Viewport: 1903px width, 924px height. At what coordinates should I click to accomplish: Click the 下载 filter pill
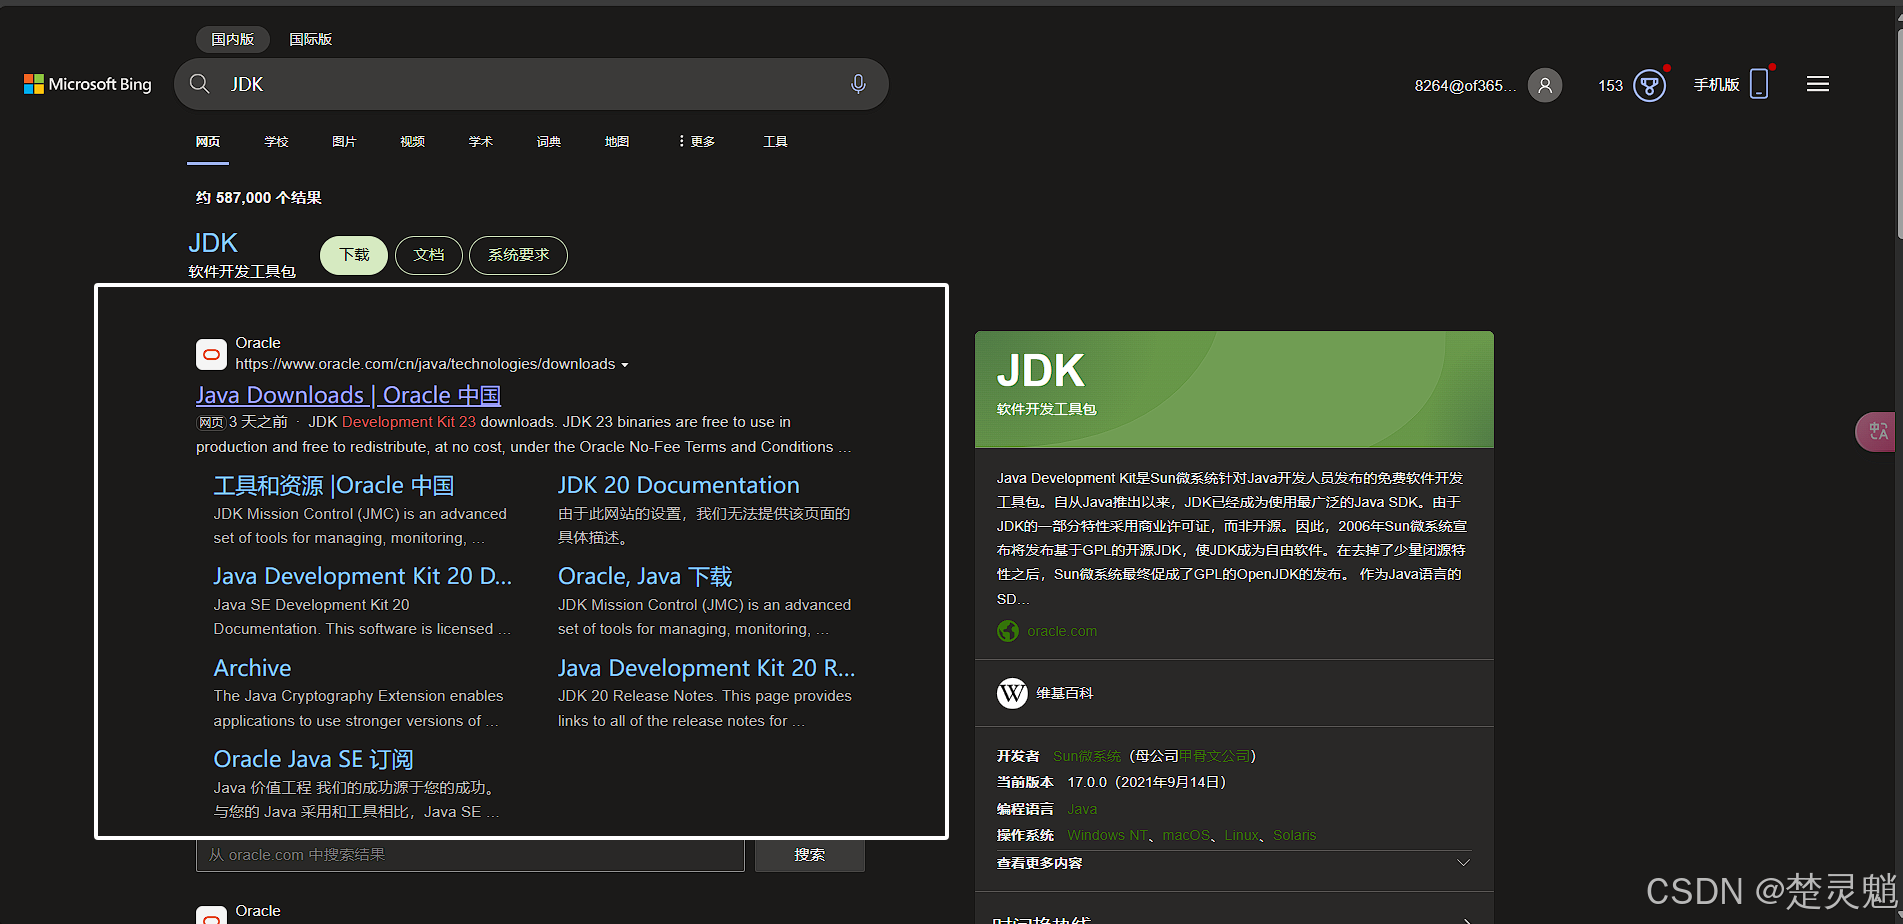click(354, 255)
